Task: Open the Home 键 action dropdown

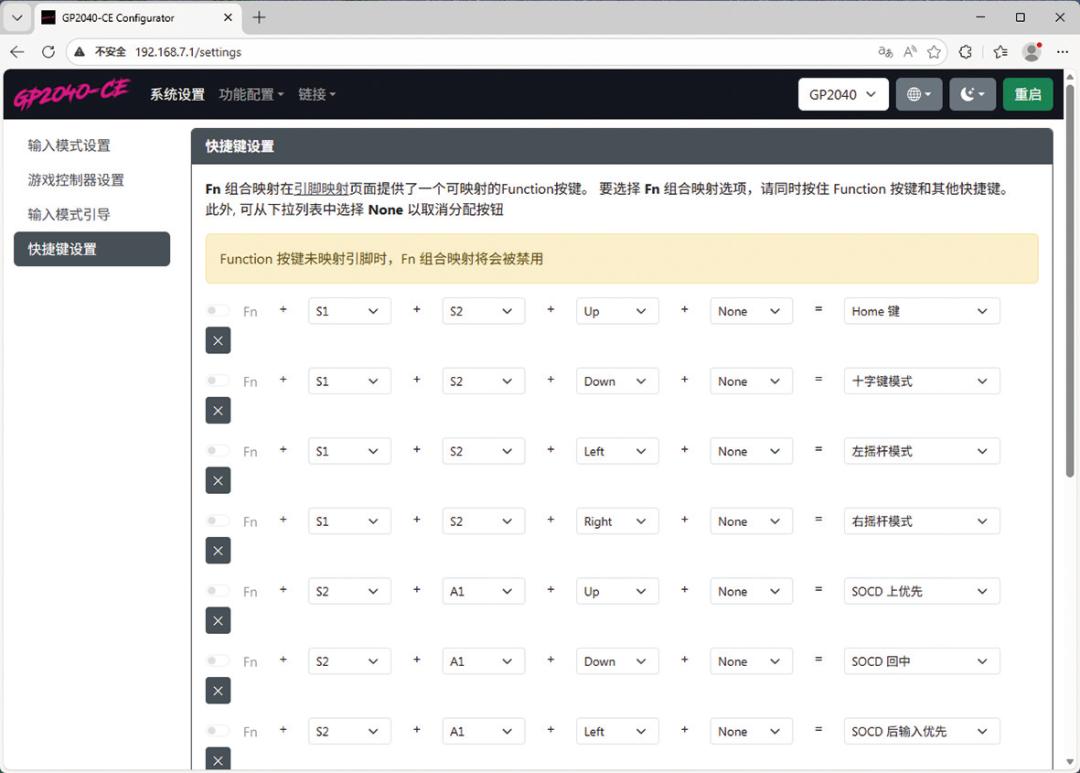Action: point(922,311)
